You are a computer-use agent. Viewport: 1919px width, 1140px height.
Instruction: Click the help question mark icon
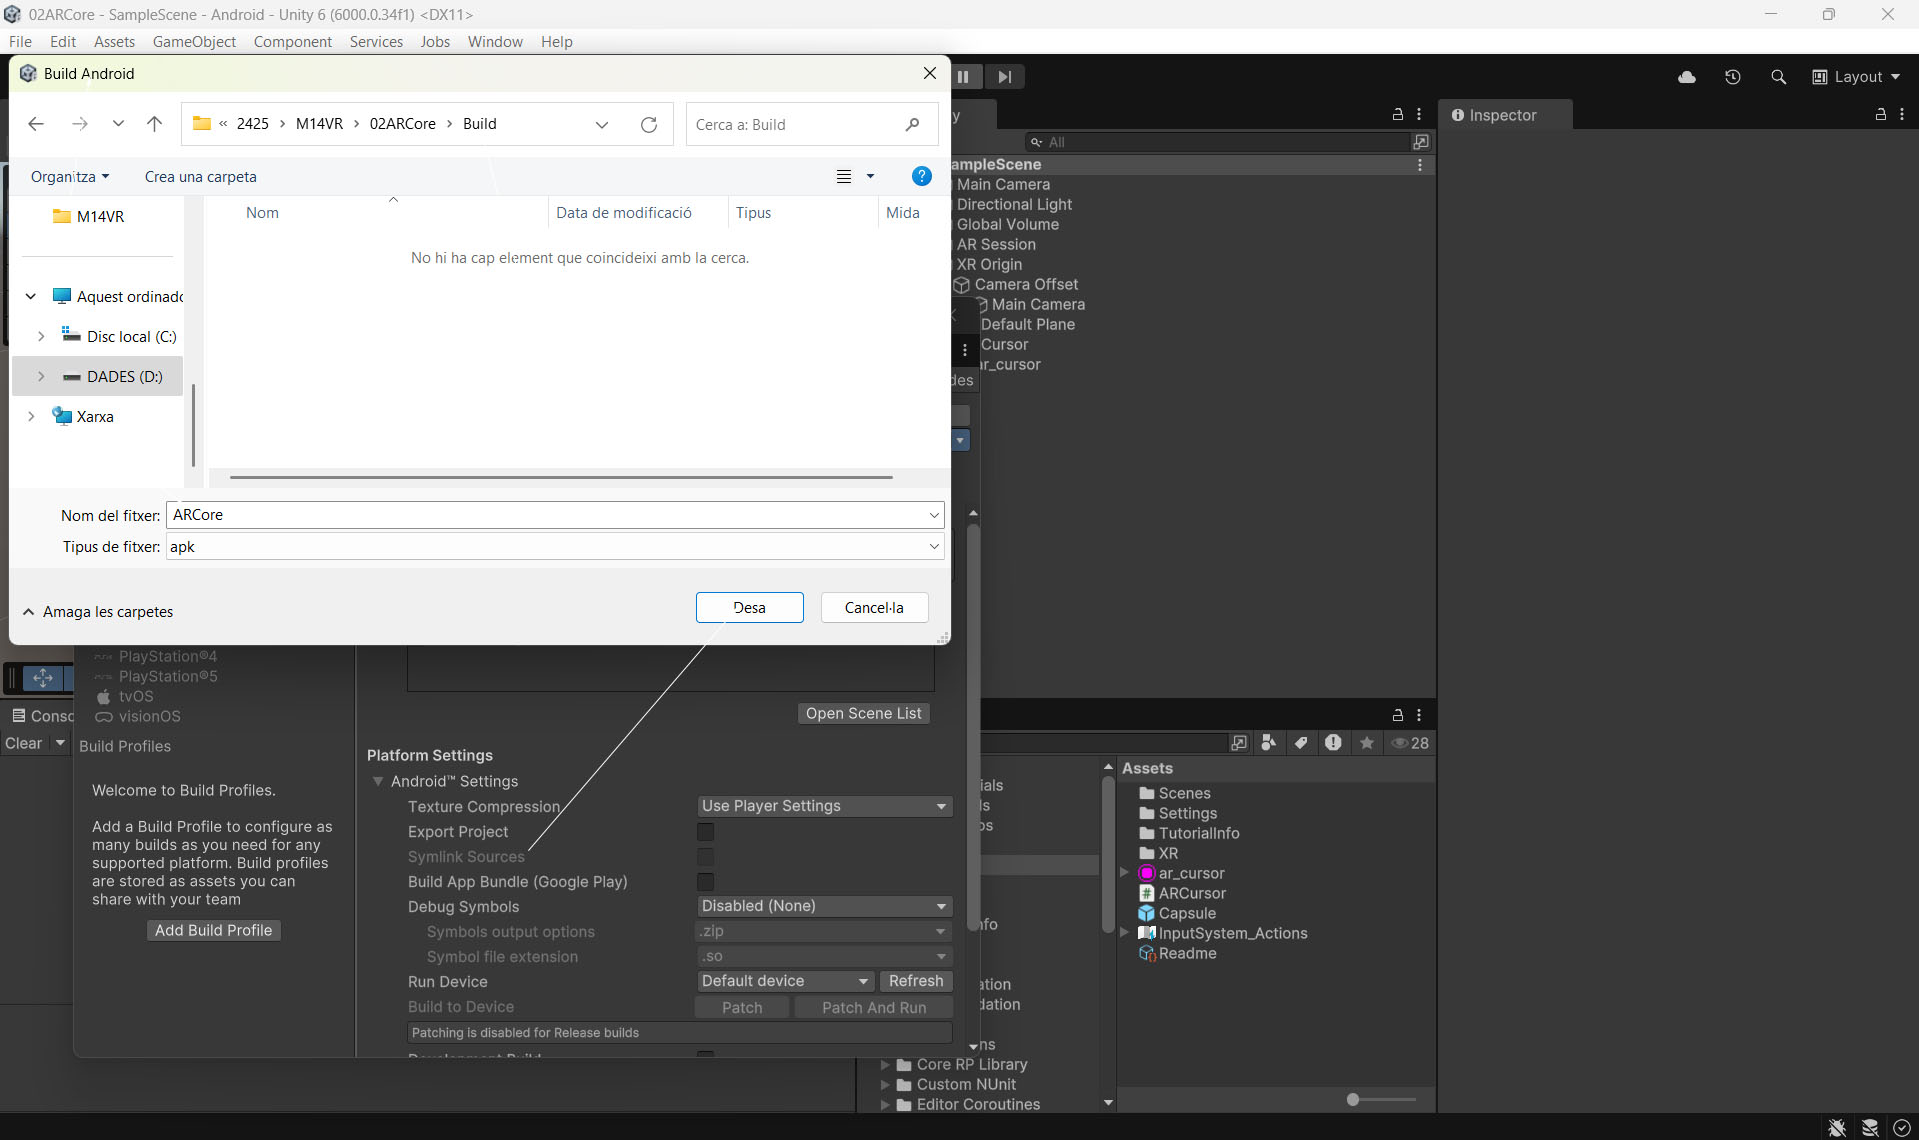(921, 177)
